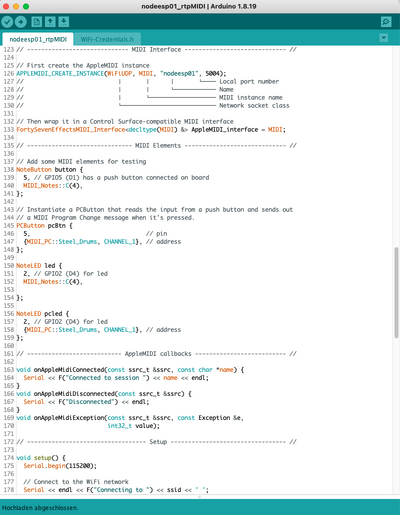This screenshot has height=515, width=400.
Task: Click line 158 with MIDI_PC::Steel_Drums
Action: [x=102, y=329]
